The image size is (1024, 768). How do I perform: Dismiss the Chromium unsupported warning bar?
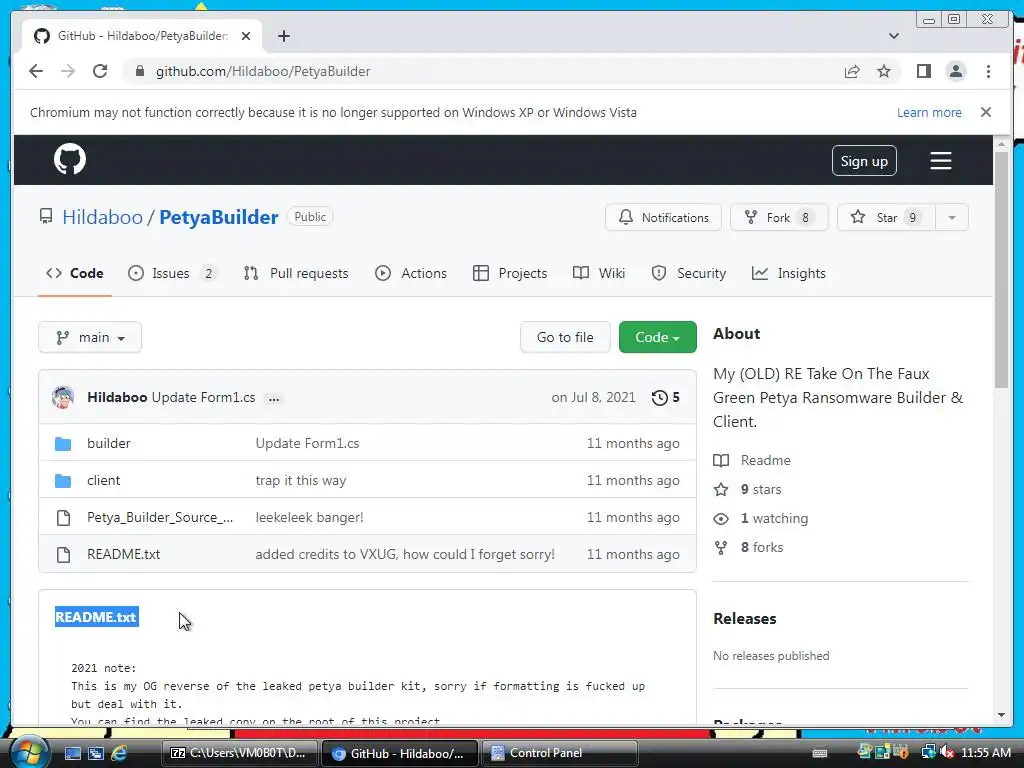pos(985,112)
